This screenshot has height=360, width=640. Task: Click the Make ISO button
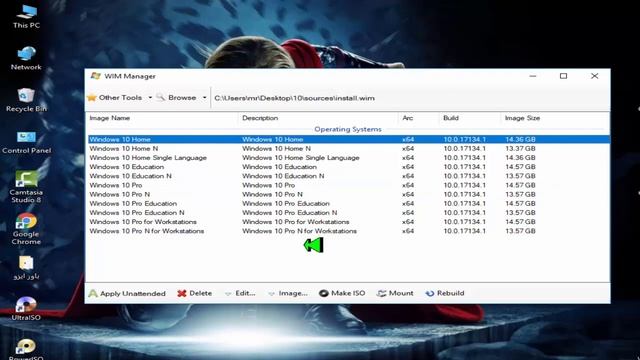coord(342,293)
